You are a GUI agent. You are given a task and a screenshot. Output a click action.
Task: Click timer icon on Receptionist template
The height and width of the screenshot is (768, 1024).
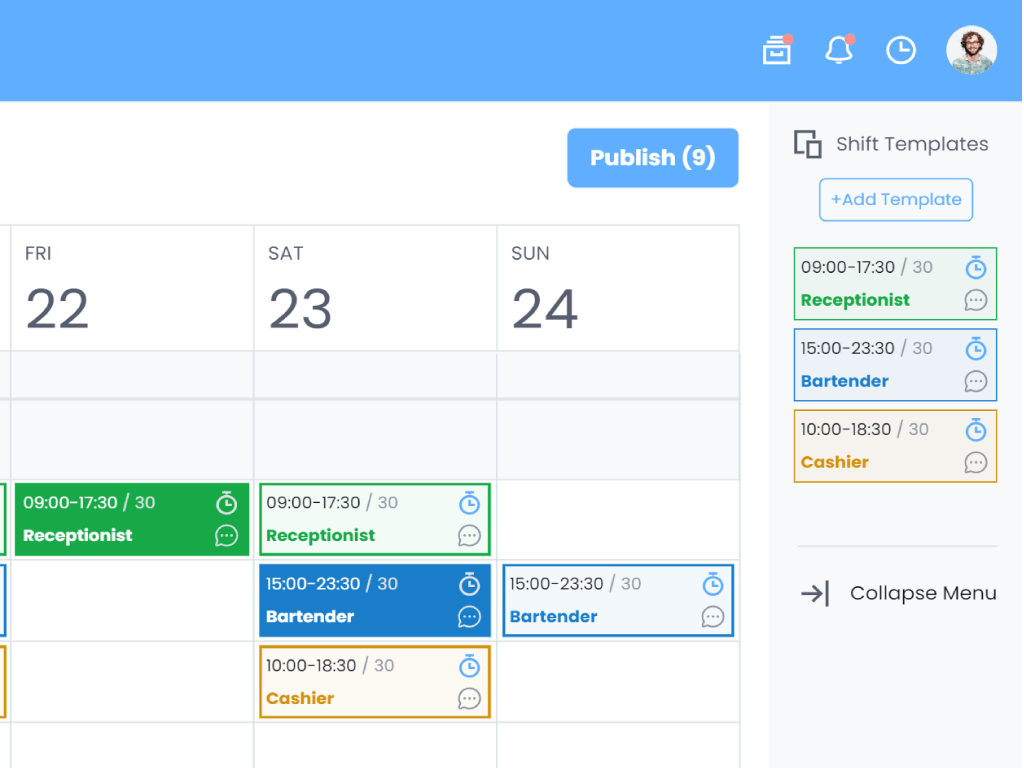point(975,268)
